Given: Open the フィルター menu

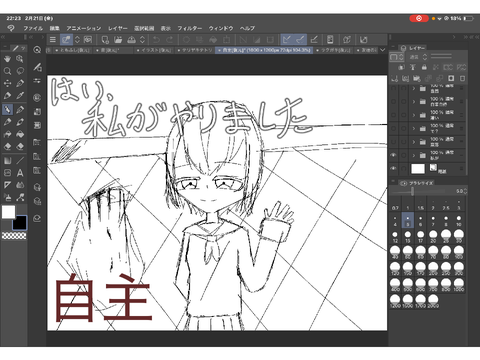Looking at the screenshot, I should 189,28.
